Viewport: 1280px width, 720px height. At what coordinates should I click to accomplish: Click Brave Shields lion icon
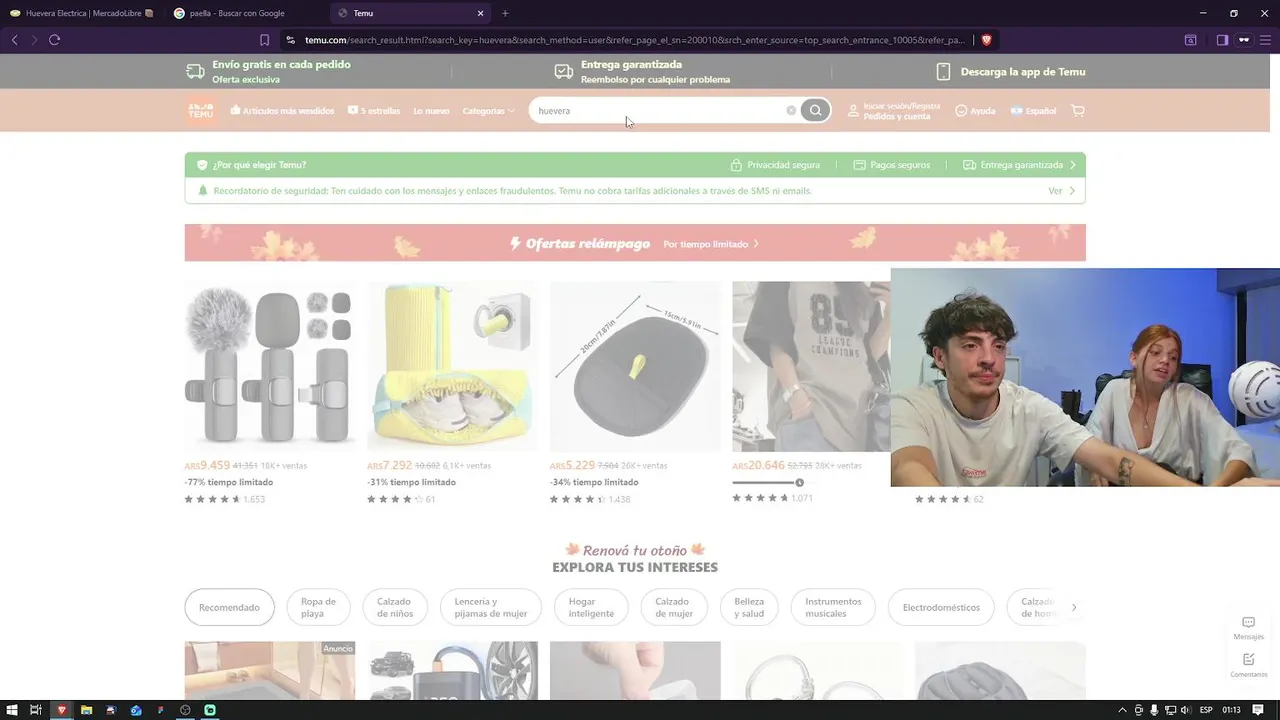[986, 40]
